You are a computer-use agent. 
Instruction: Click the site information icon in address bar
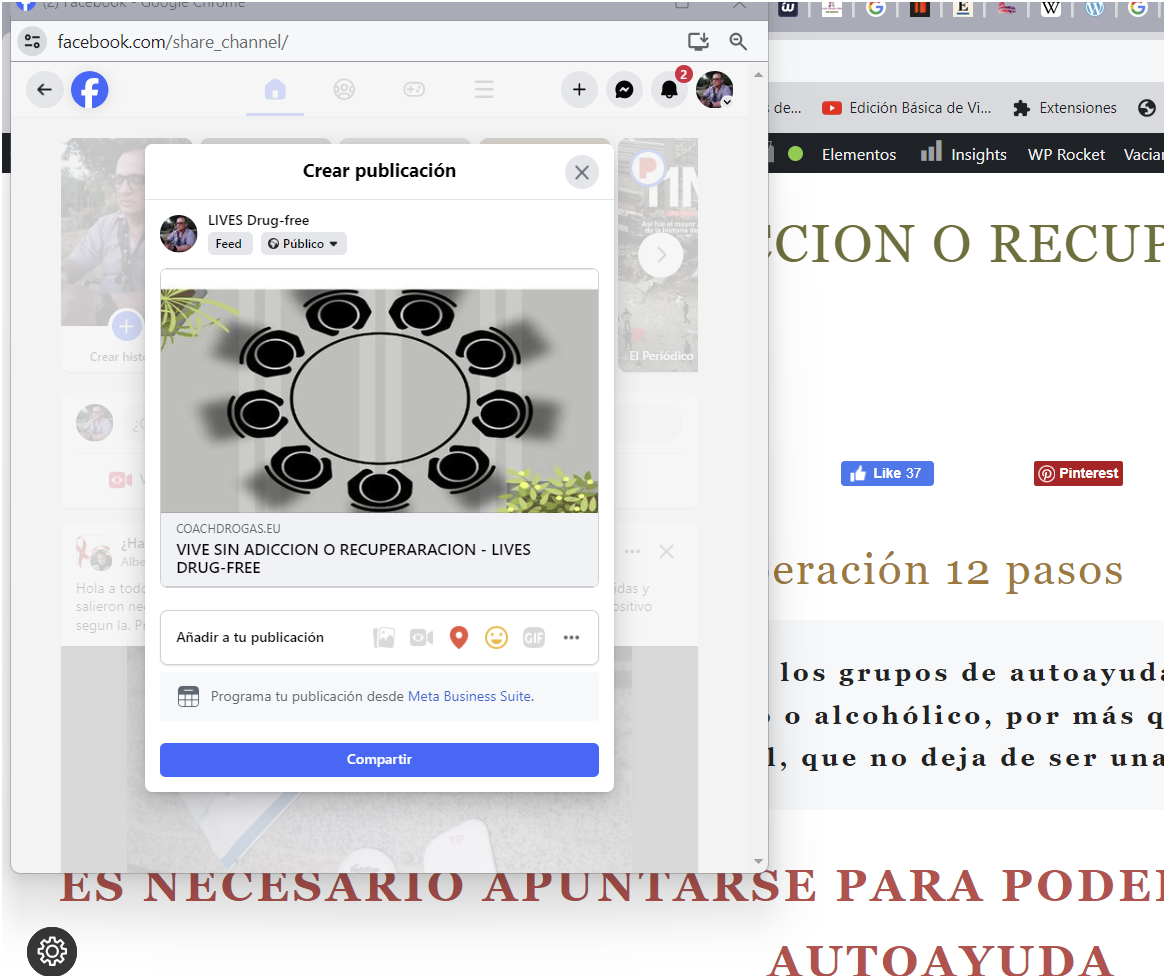[x=33, y=42]
